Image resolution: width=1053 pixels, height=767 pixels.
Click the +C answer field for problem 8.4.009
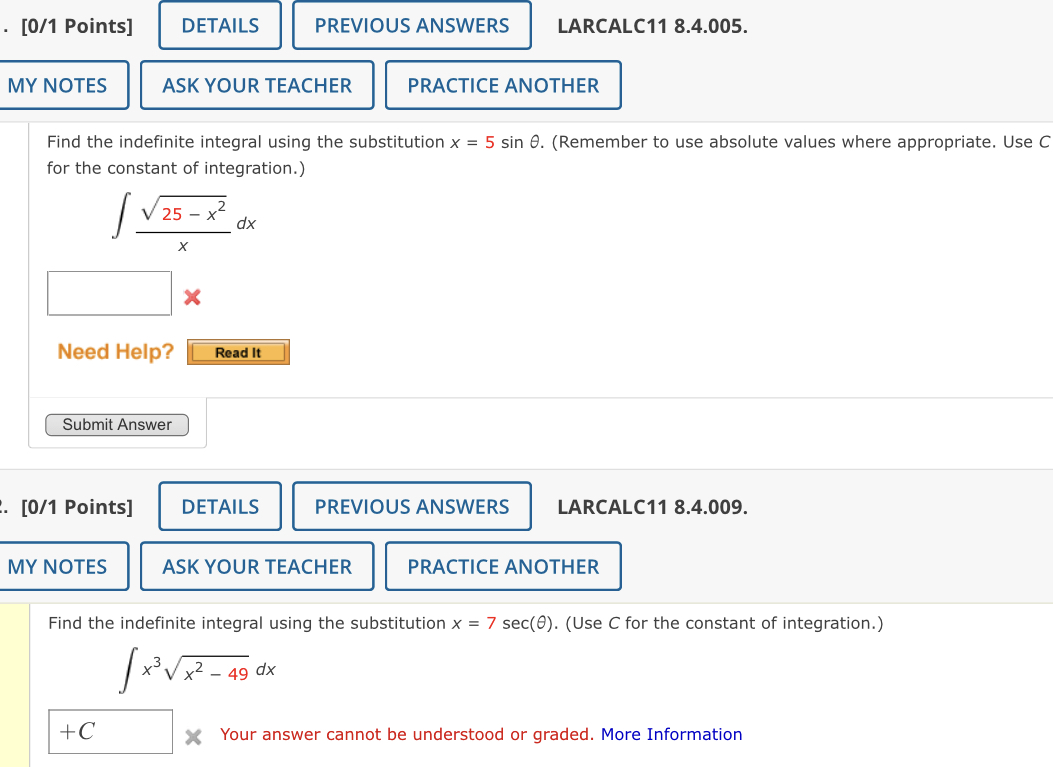point(110,732)
